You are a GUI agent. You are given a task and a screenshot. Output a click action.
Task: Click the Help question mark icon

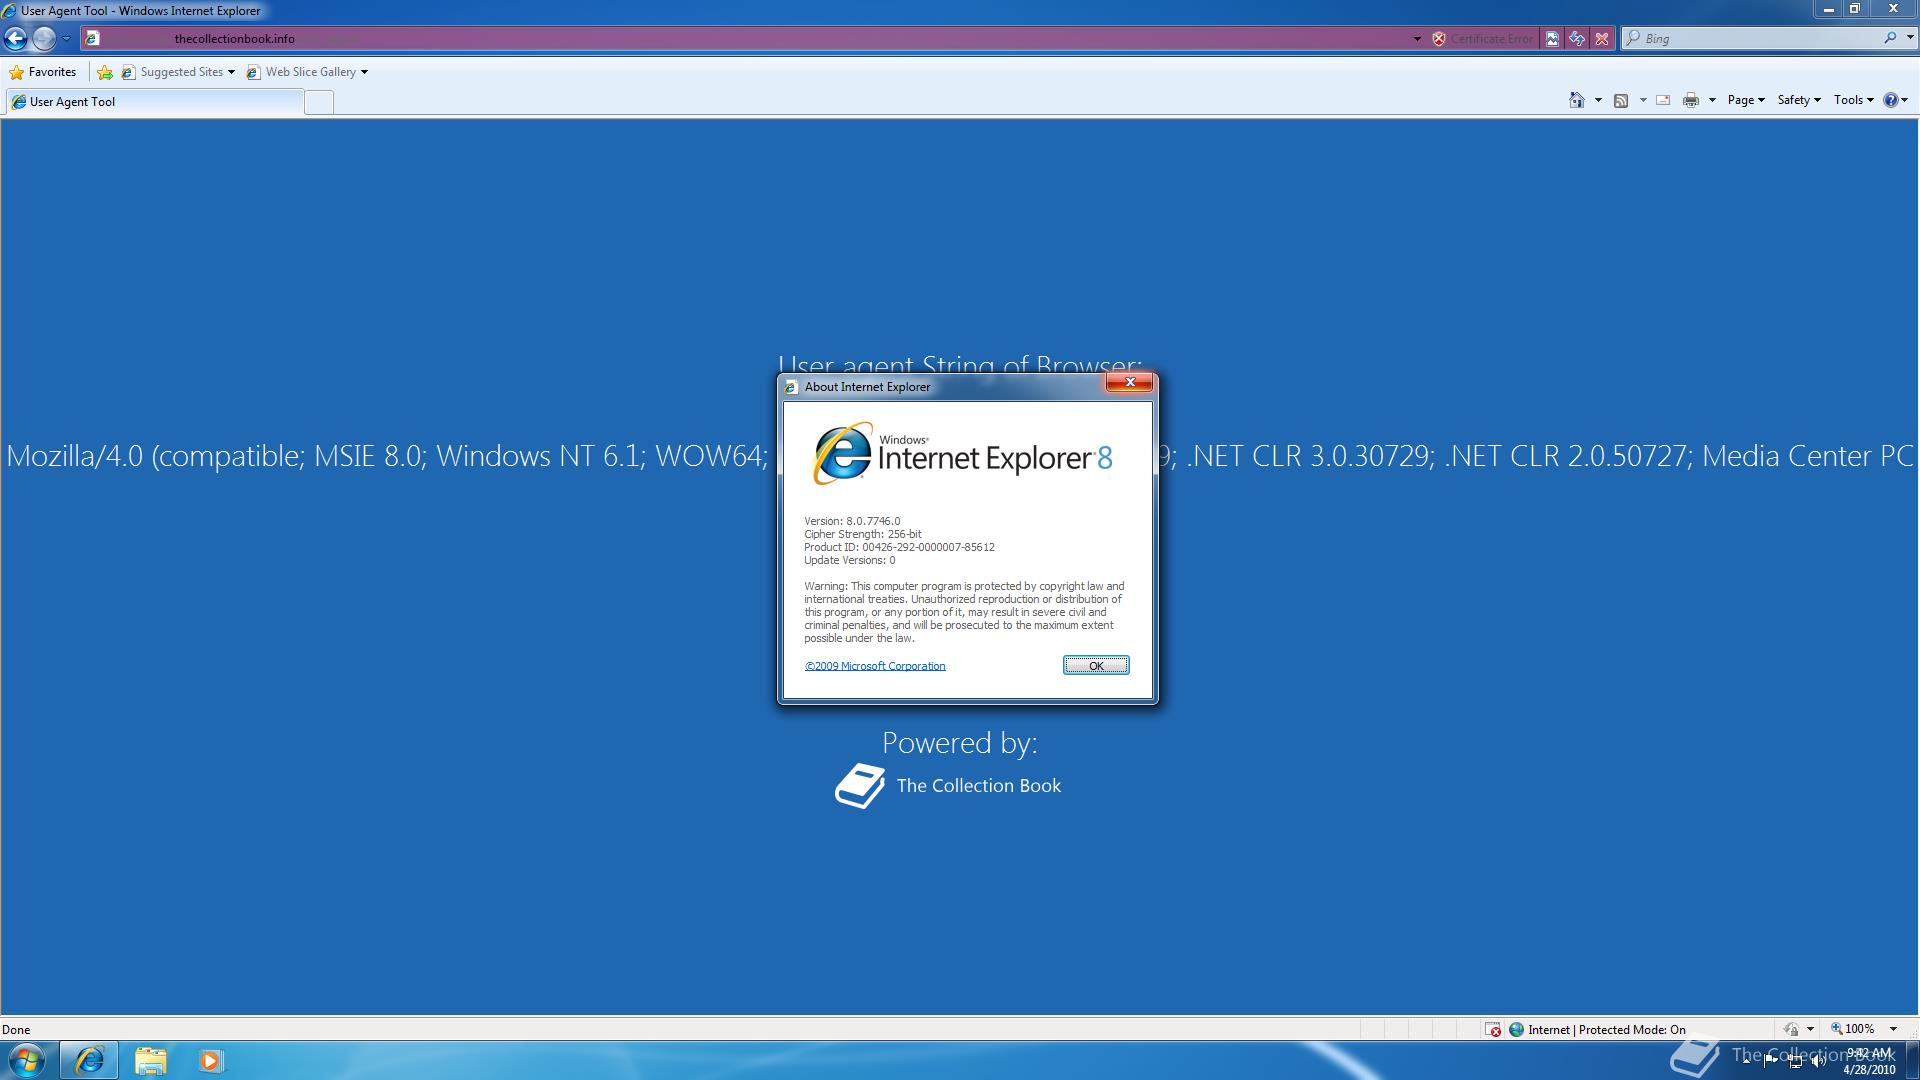click(1890, 100)
